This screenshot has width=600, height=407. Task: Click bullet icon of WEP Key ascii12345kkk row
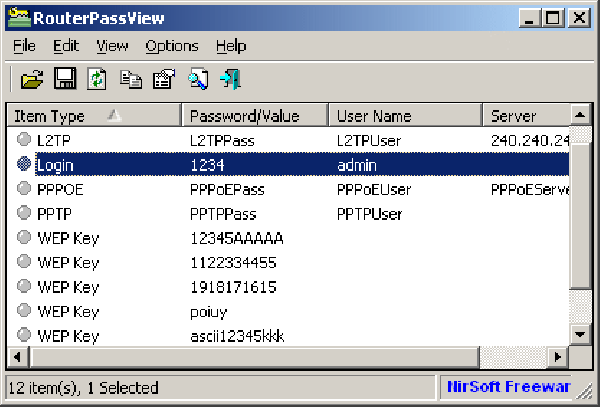(x=24, y=335)
